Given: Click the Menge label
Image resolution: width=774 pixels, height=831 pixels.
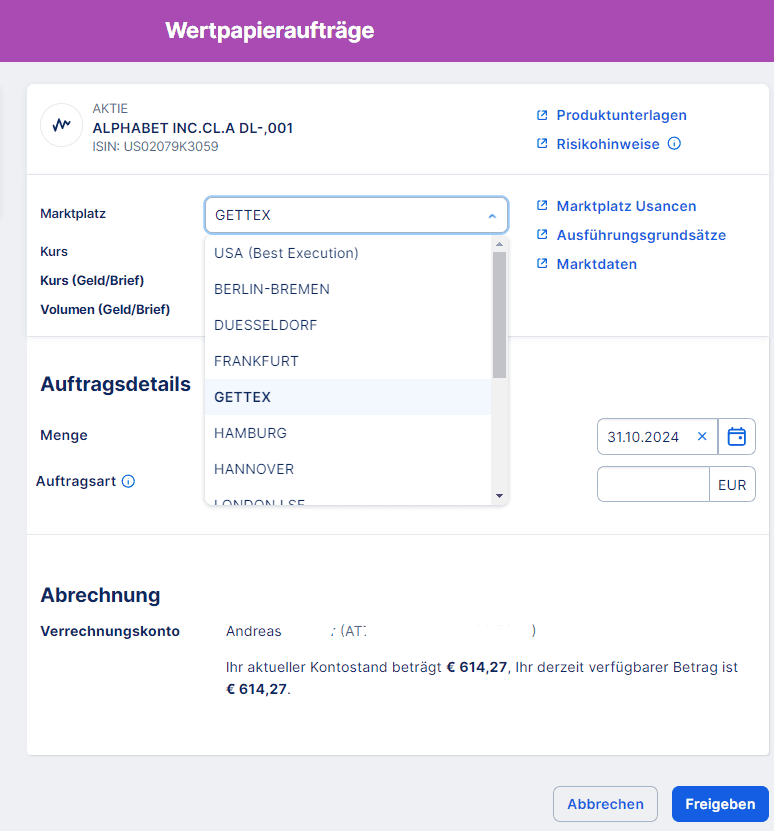Looking at the screenshot, I should [x=64, y=435].
